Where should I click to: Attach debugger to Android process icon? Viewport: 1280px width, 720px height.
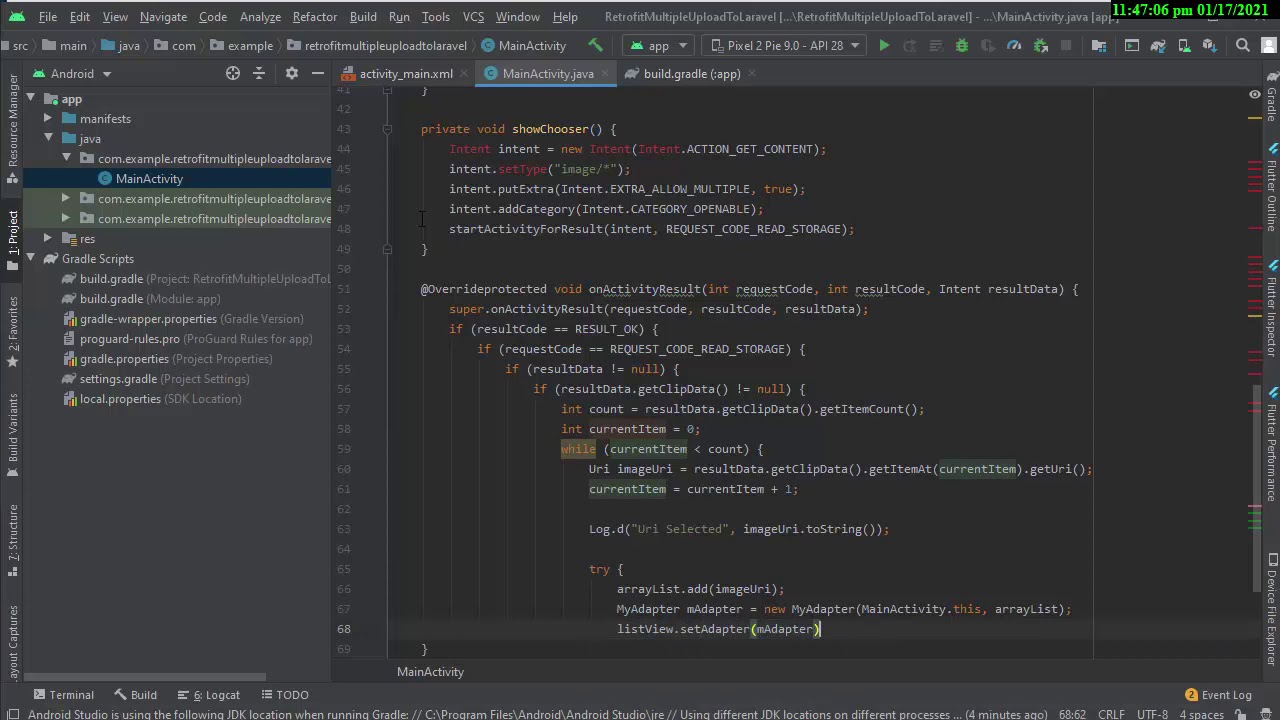[x=1040, y=45]
